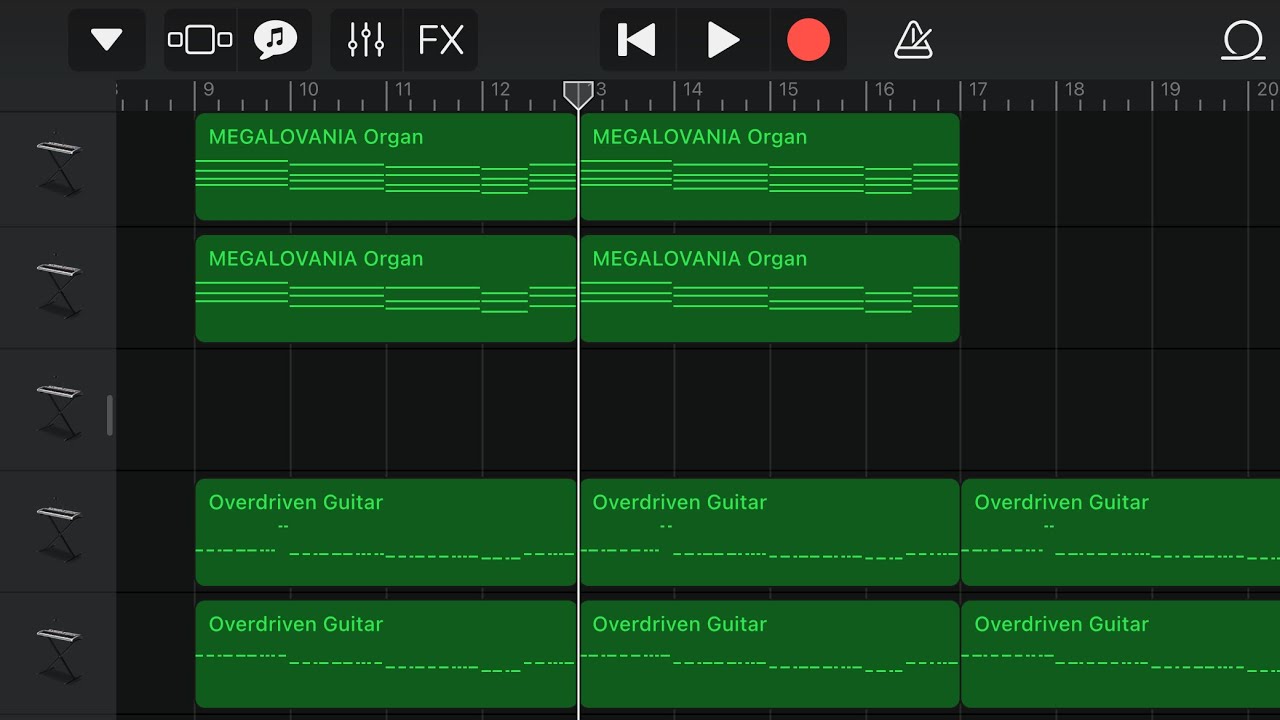Select second-track MEGALOVANIA Organ region at bar 9
1280x720 pixels.
coord(386,289)
